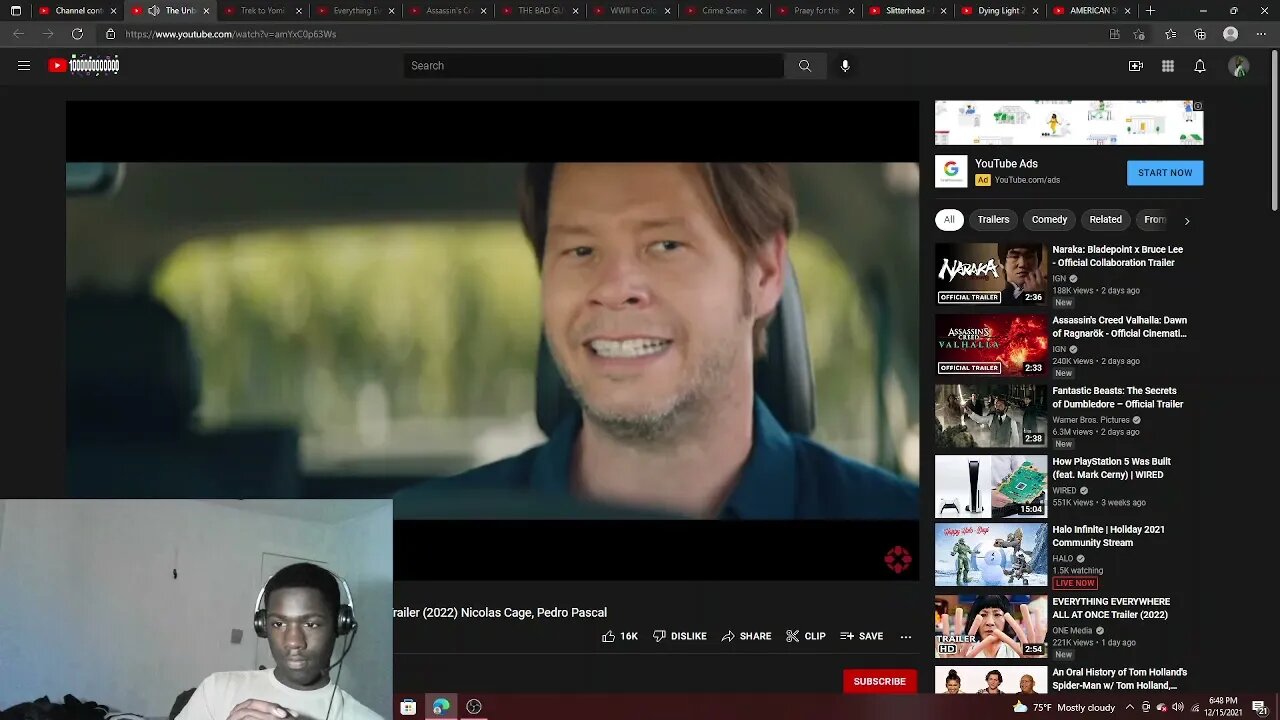1280x720 pixels.
Task: Open the Halo Infinite Holiday stream thumbnail
Action: 991,555
